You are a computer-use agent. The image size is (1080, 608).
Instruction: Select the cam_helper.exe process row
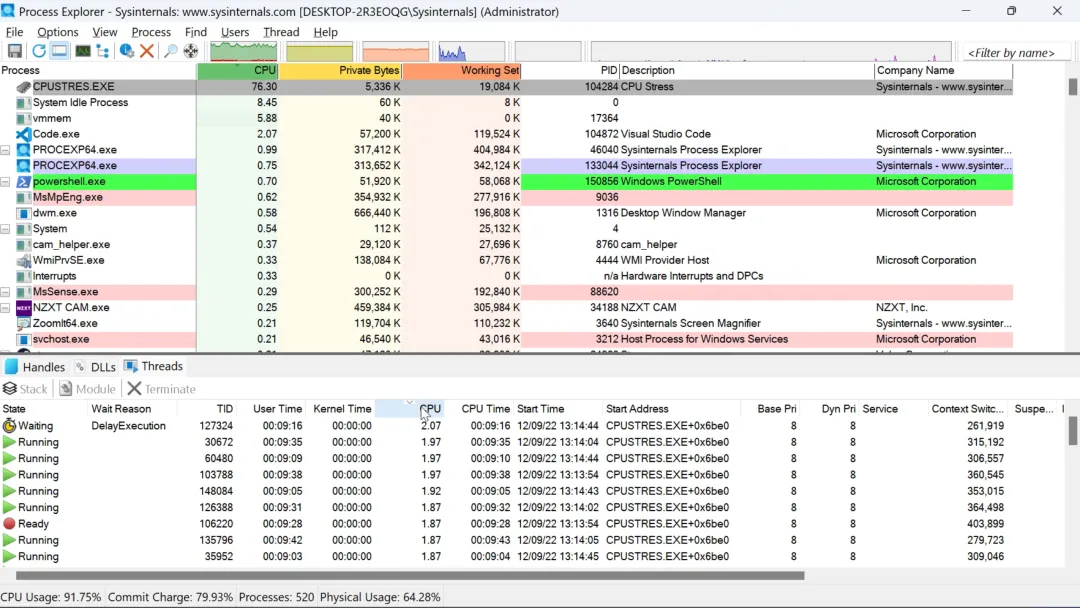(x=506, y=244)
